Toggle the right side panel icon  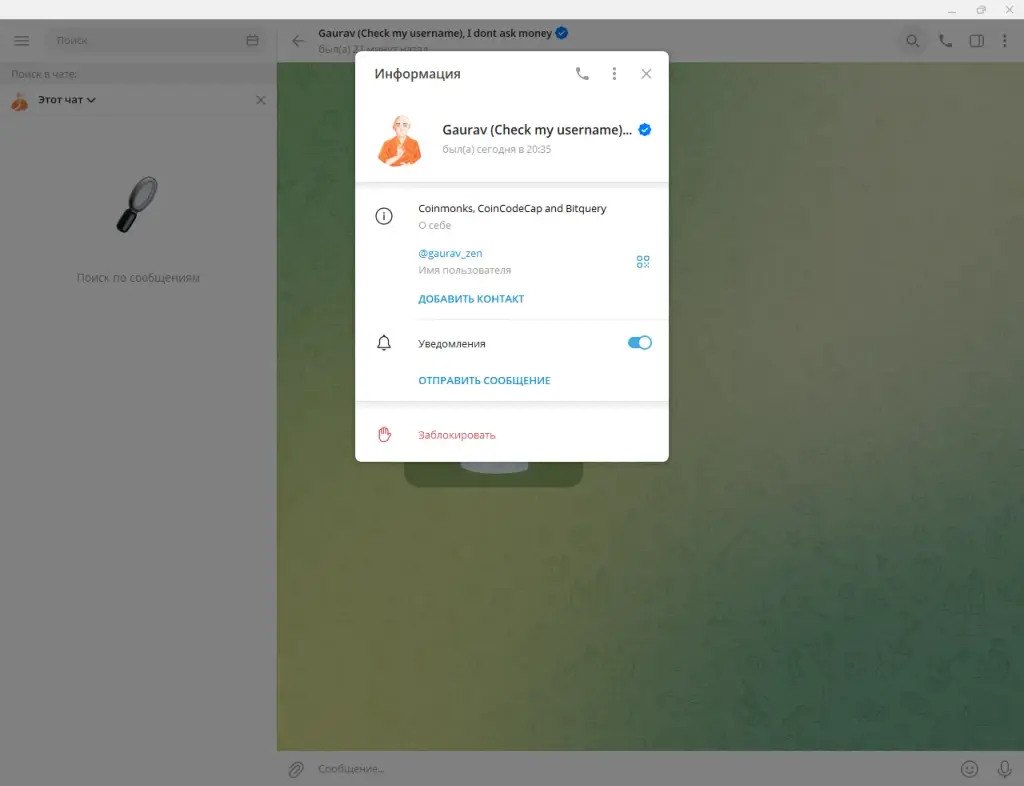tap(976, 41)
